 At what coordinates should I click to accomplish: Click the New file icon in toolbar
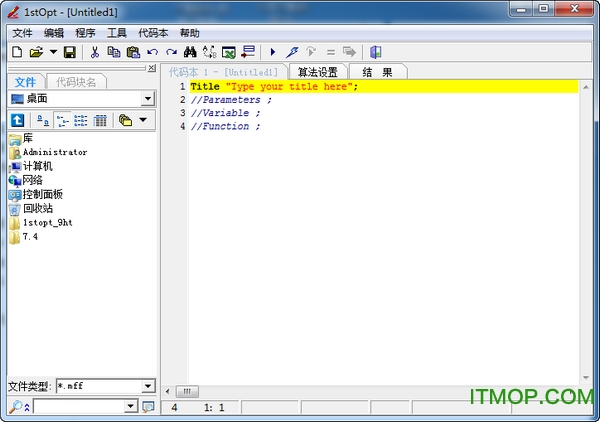pyautogui.click(x=16, y=52)
